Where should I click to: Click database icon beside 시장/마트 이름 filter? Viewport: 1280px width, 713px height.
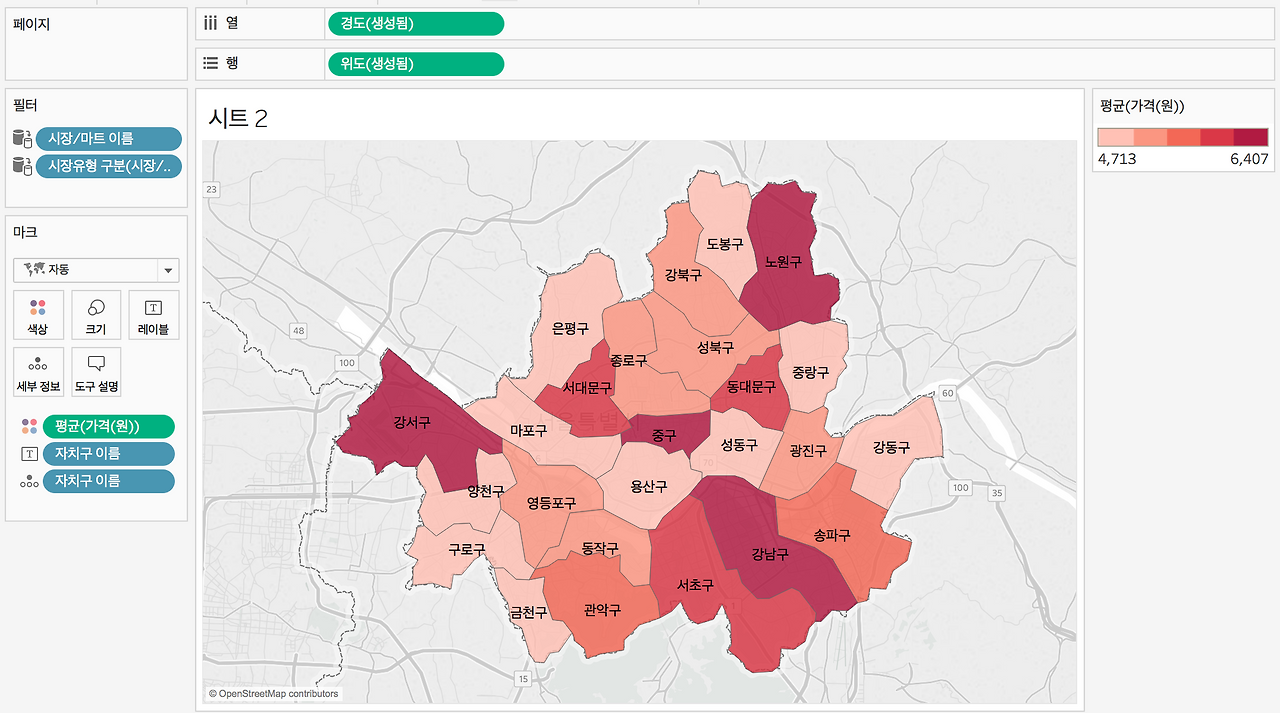click(x=22, y=139)
